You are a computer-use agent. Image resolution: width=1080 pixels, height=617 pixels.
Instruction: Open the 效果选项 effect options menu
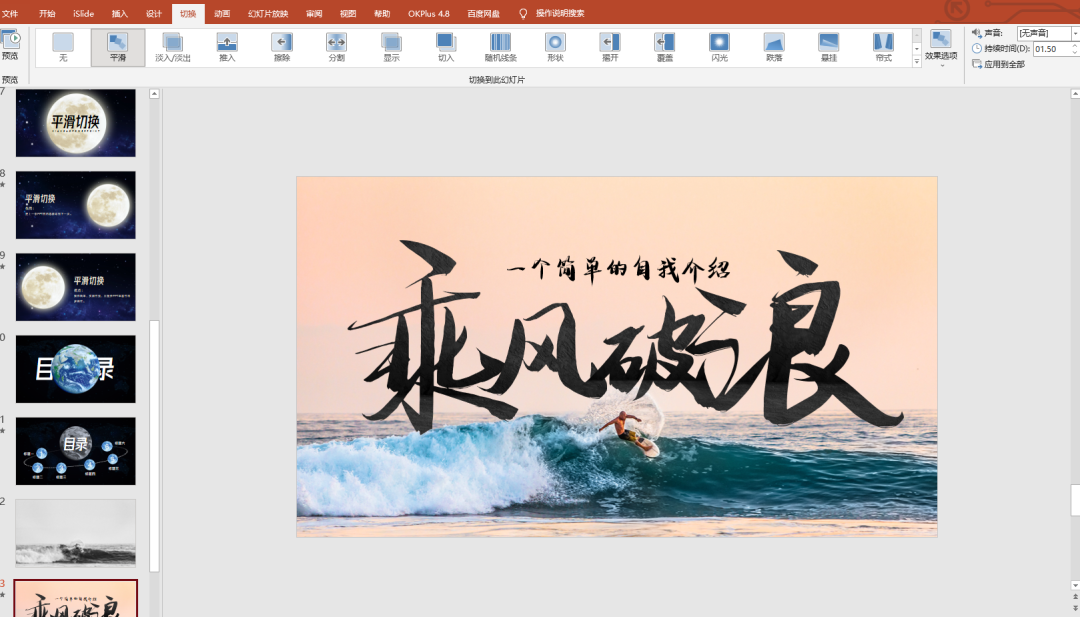(941, 48)
